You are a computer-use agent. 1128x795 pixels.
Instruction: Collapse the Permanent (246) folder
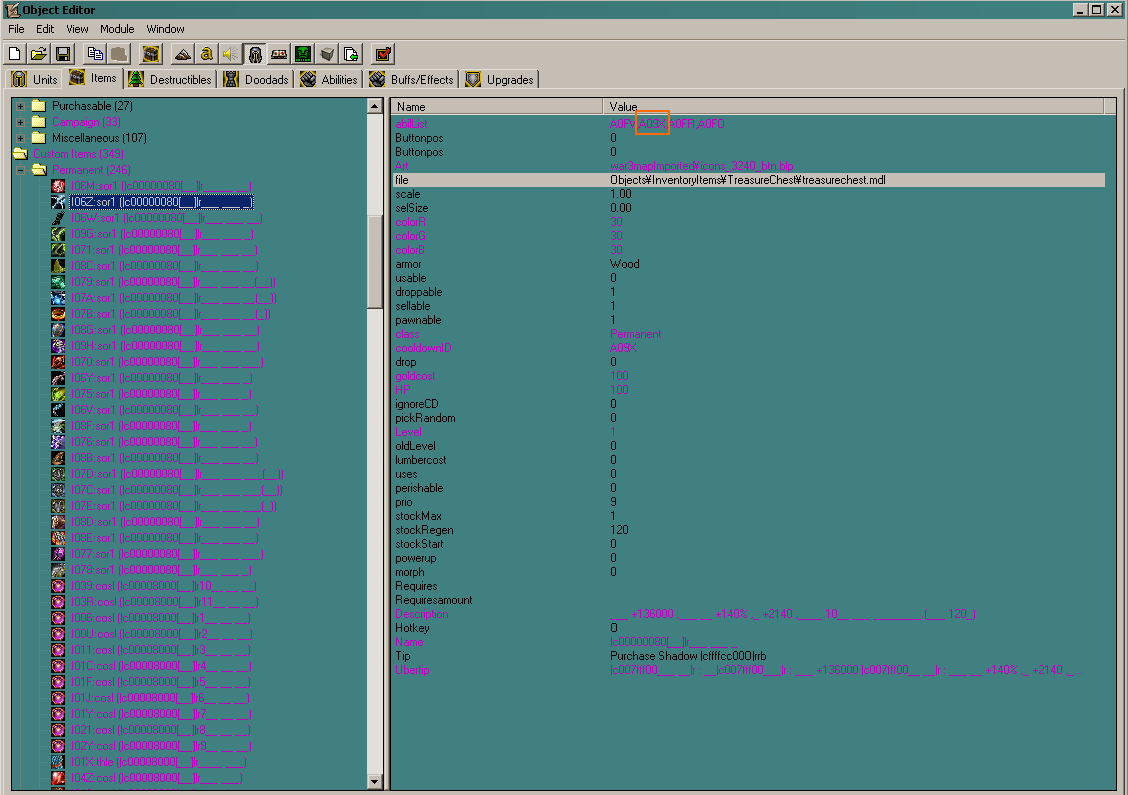pos(20,171)
